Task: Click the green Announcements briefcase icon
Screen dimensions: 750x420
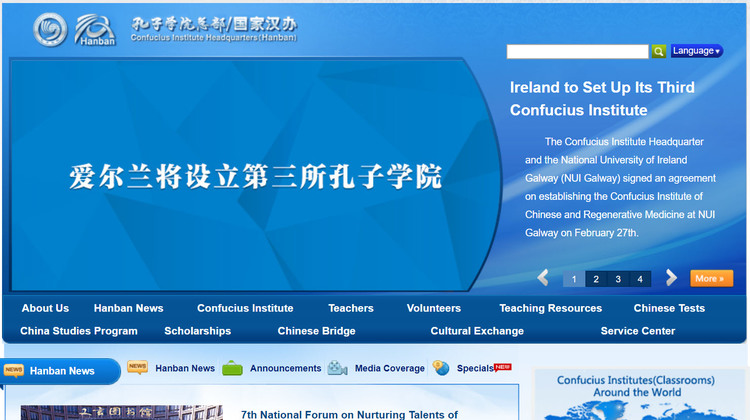Action: point(232,368)
